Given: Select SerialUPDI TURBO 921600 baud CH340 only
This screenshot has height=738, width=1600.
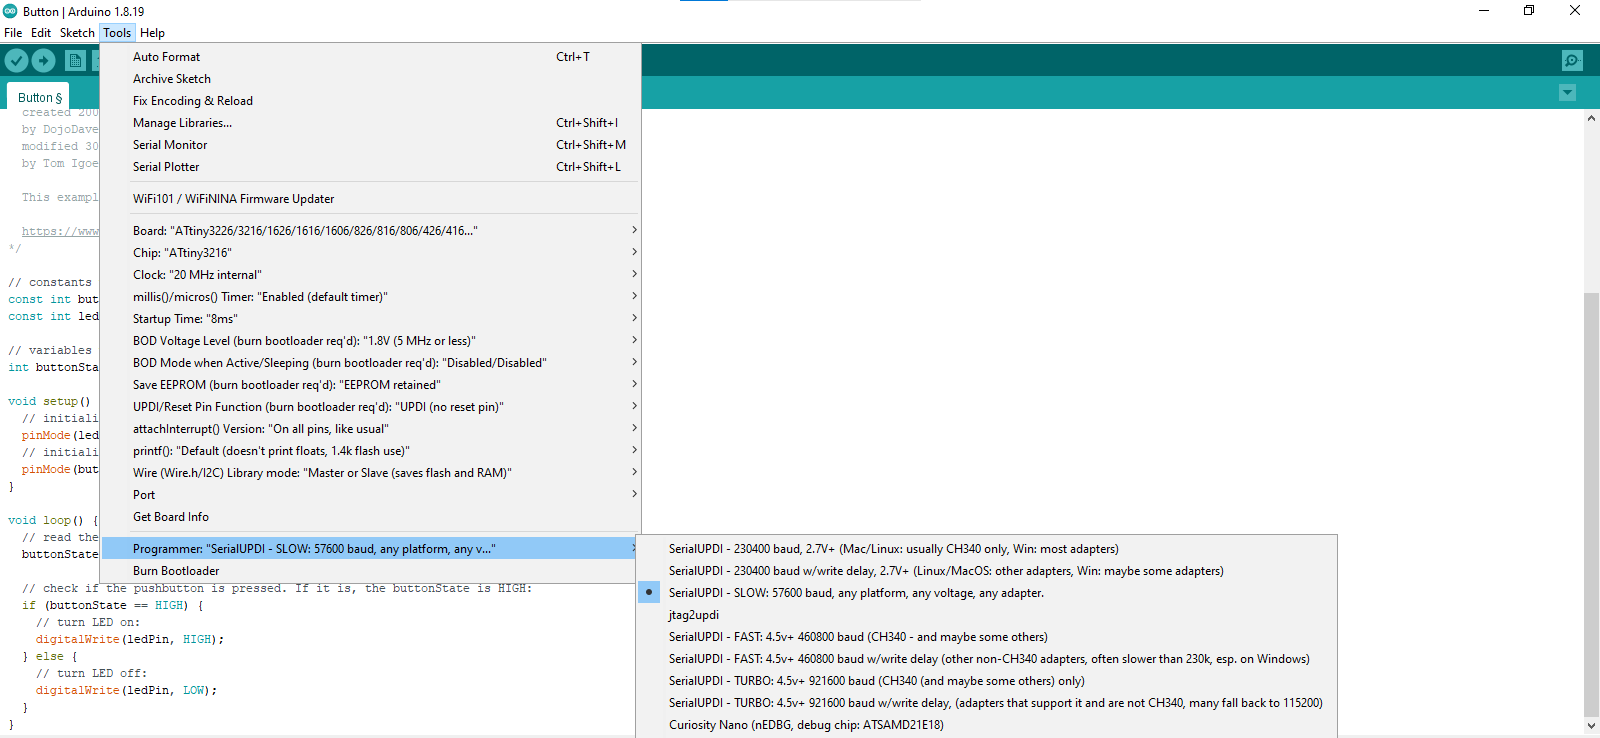Looking at the screenshot, I should click(987, 681).
